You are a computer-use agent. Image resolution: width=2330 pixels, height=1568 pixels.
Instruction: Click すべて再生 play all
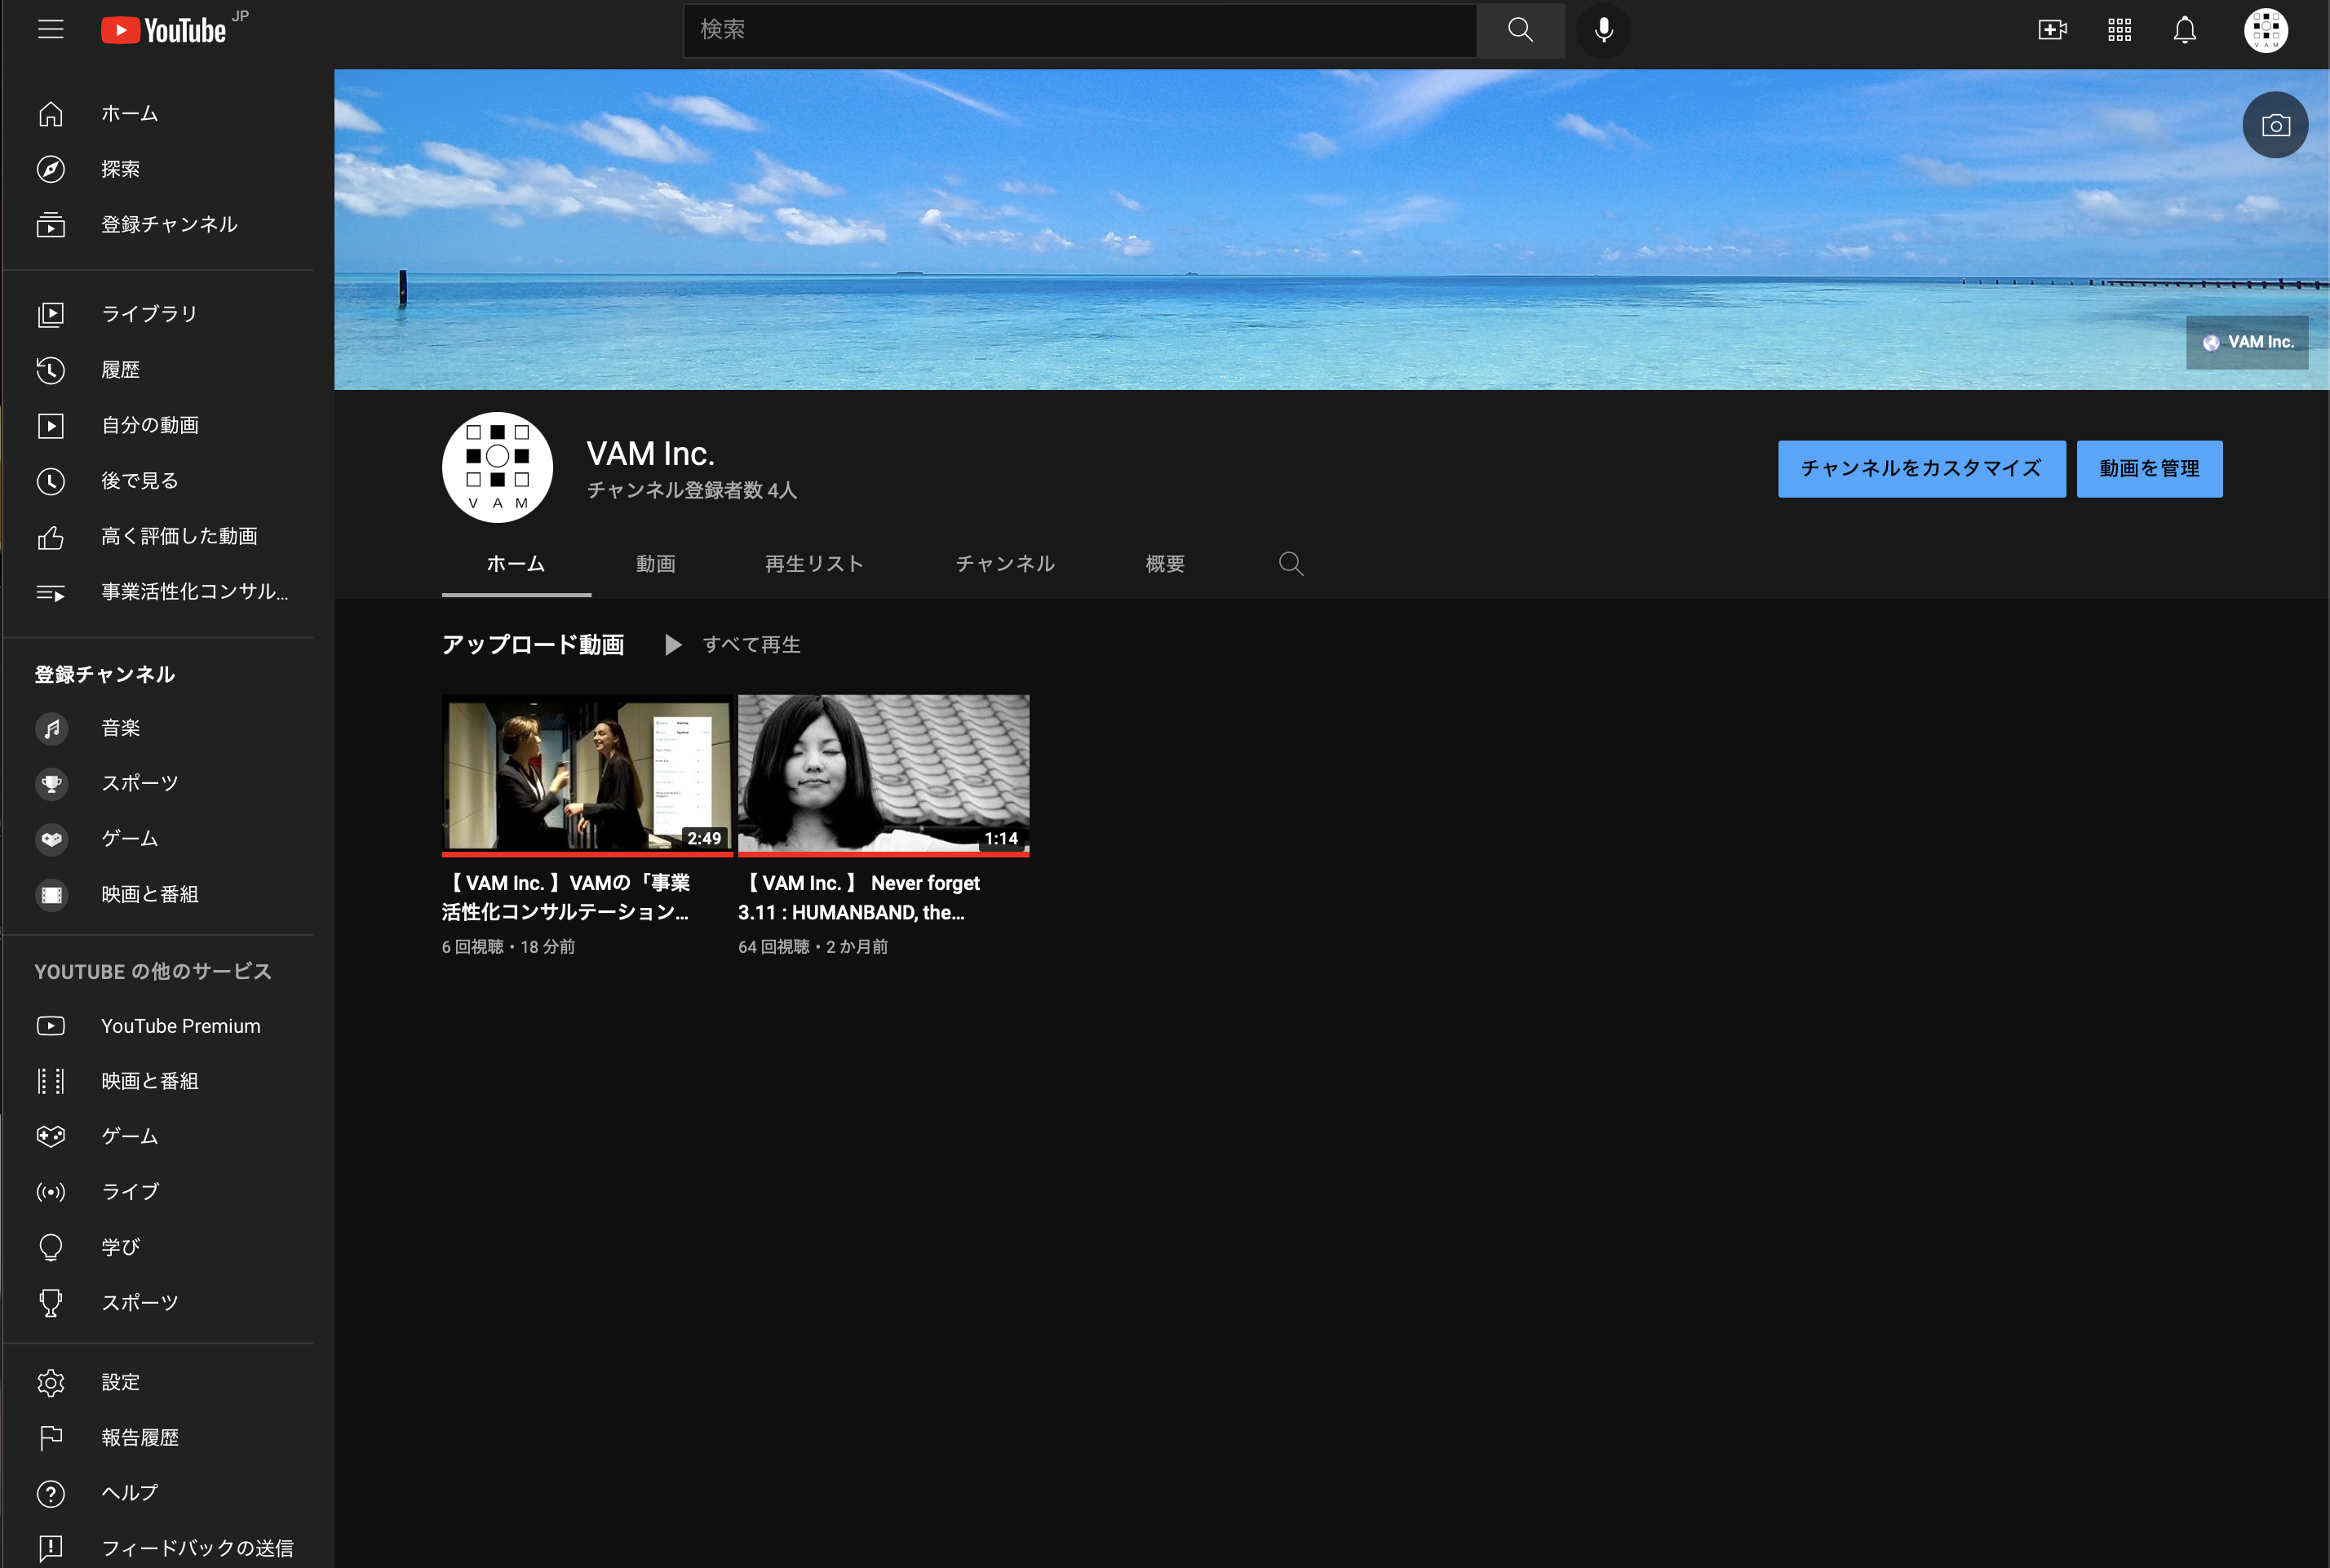733,645
